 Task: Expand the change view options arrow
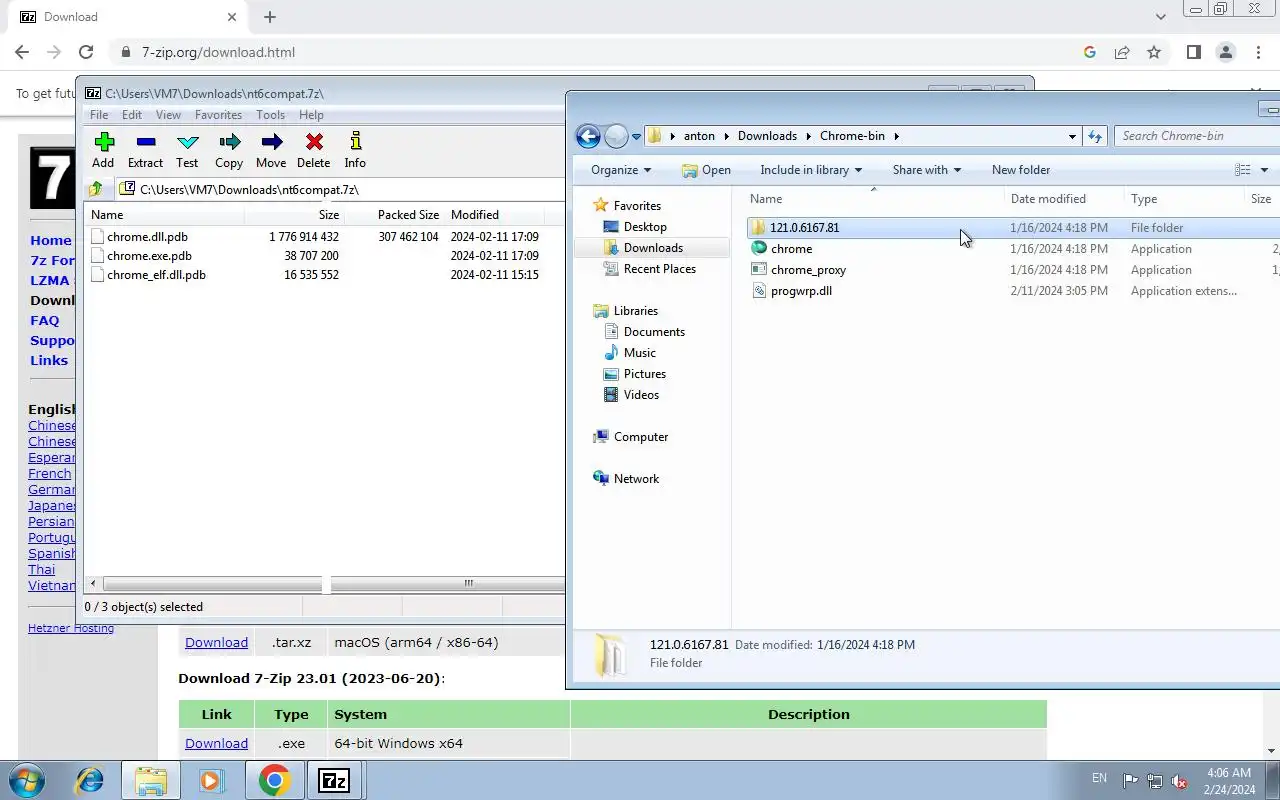point(1264,170)
